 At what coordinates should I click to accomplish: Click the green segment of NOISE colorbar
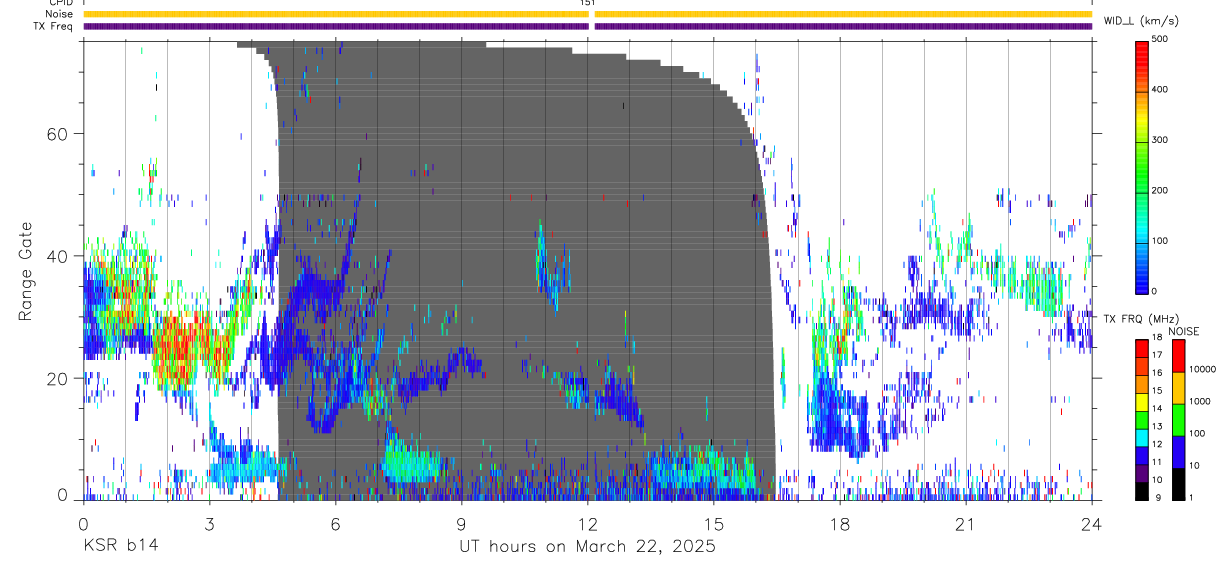click(1178, 420)
